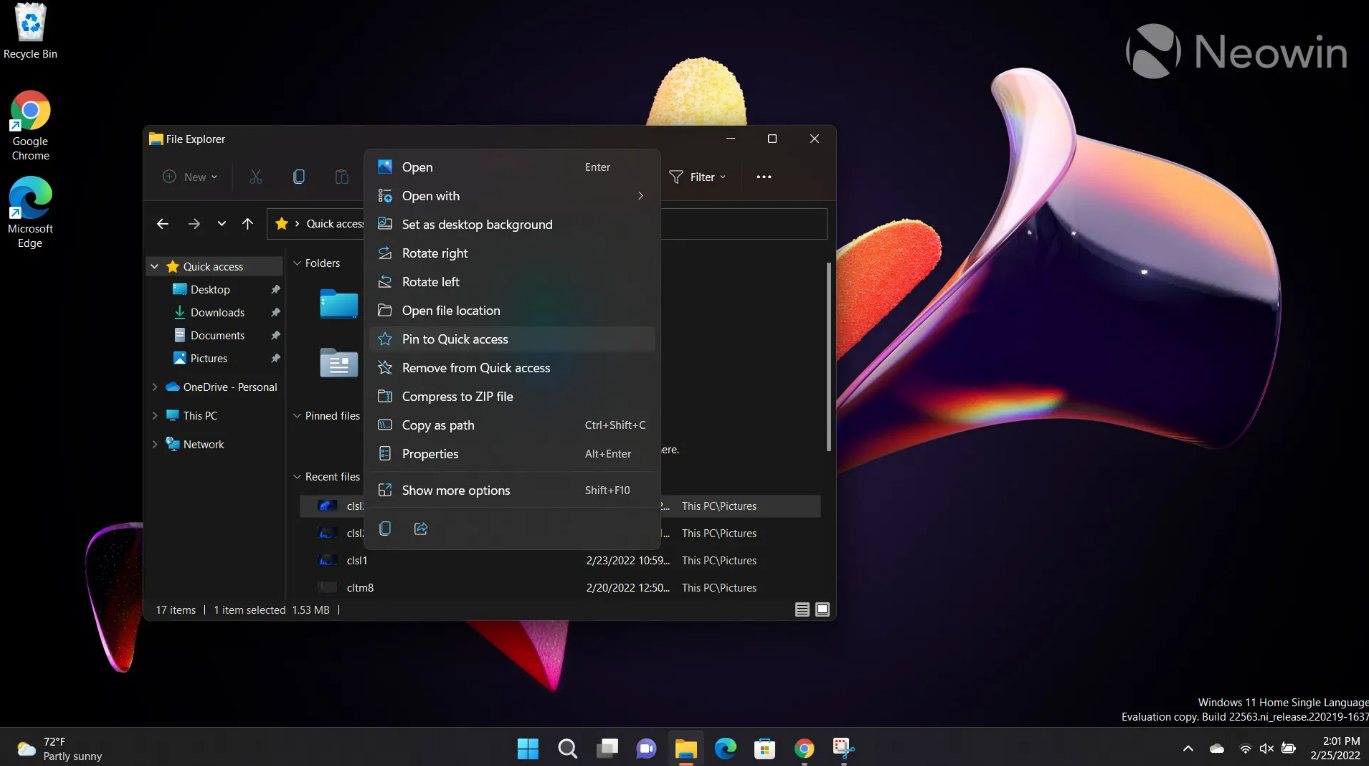Copy the file using the context menu copy icon
Viewport: 1369px width, 766px height.
385,528
